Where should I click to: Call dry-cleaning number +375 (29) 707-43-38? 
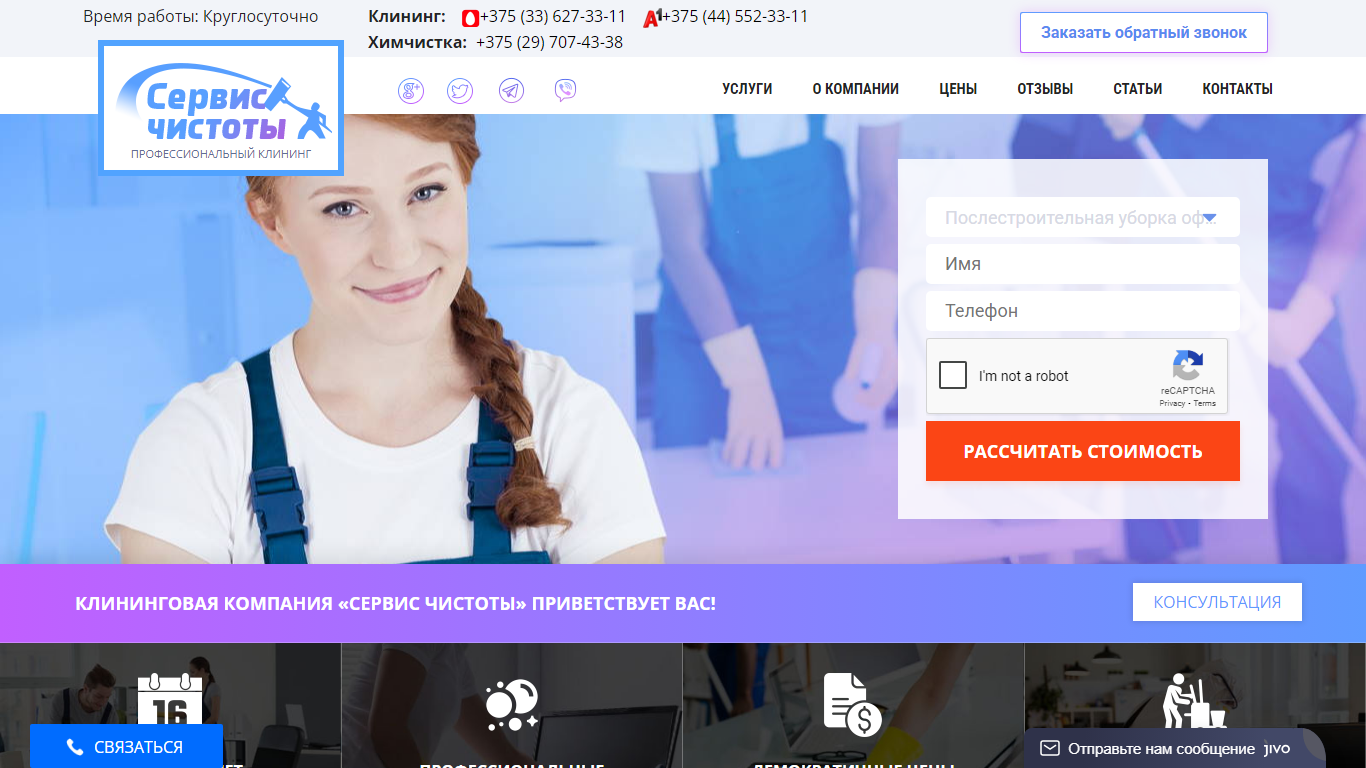pos(550,42)
